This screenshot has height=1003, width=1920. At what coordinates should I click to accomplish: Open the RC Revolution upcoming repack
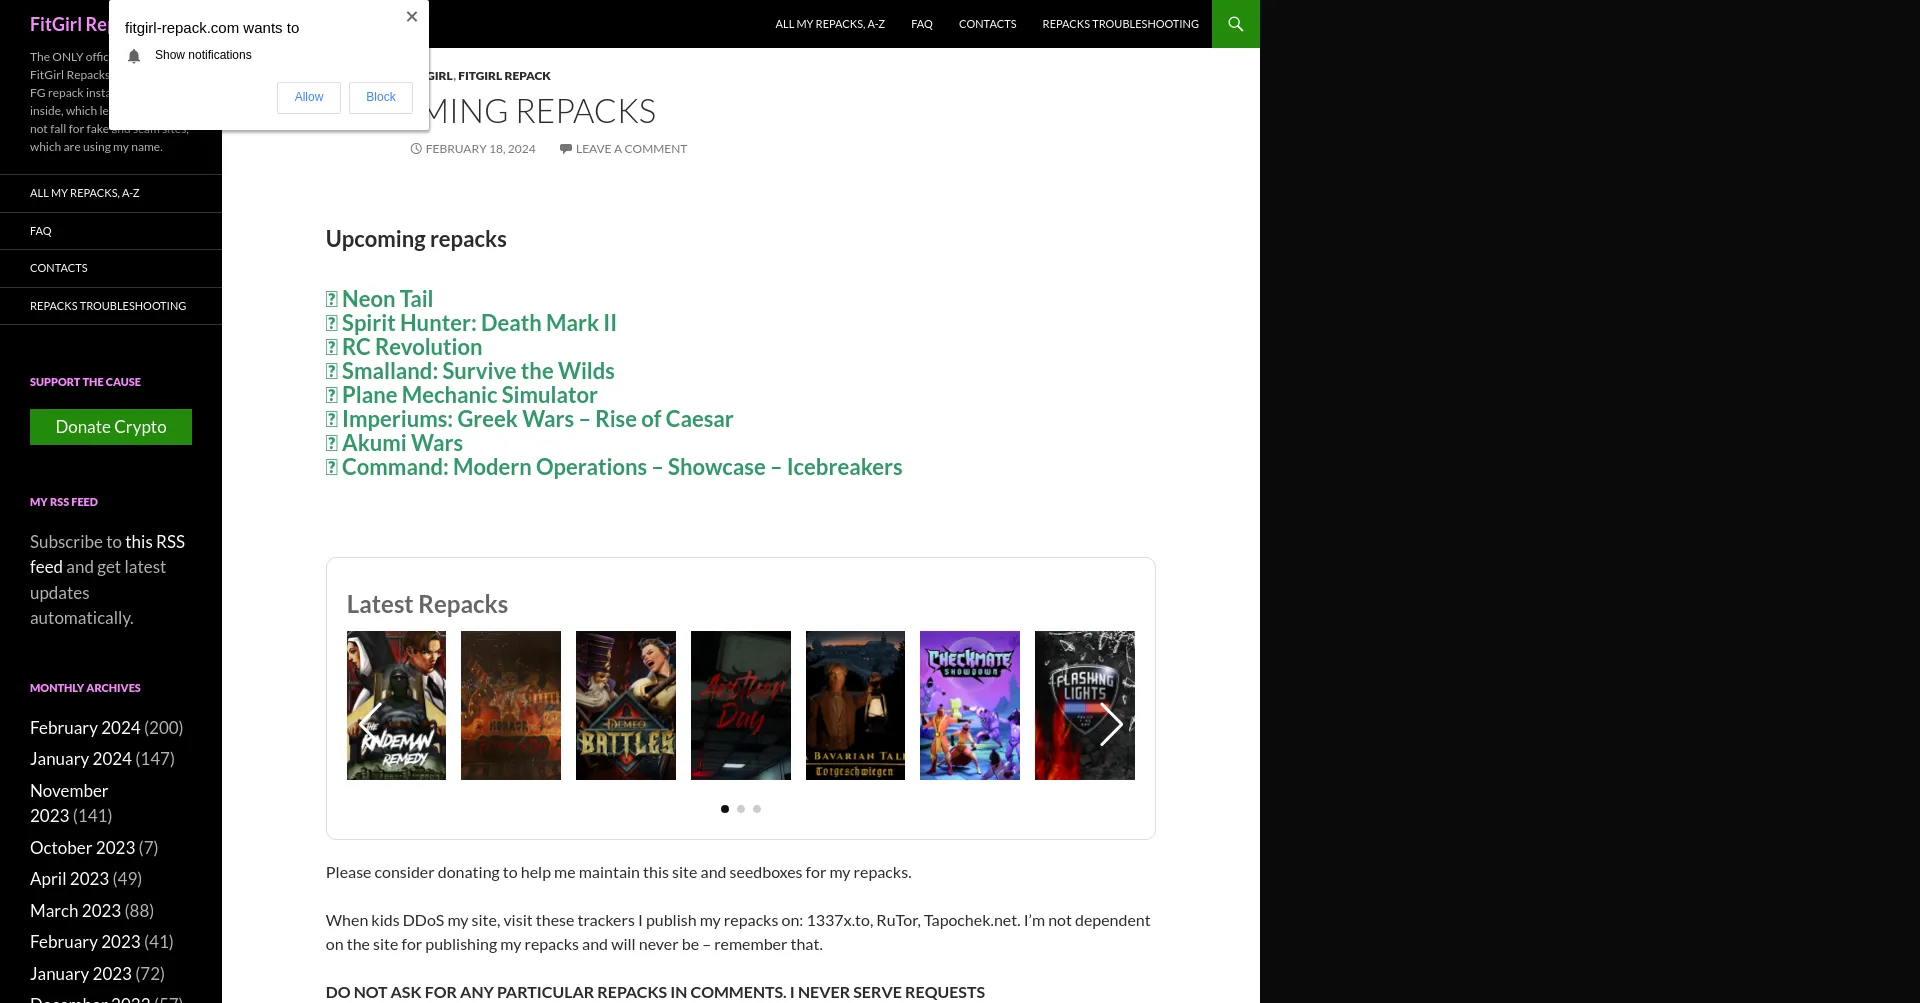click(412, 347)
